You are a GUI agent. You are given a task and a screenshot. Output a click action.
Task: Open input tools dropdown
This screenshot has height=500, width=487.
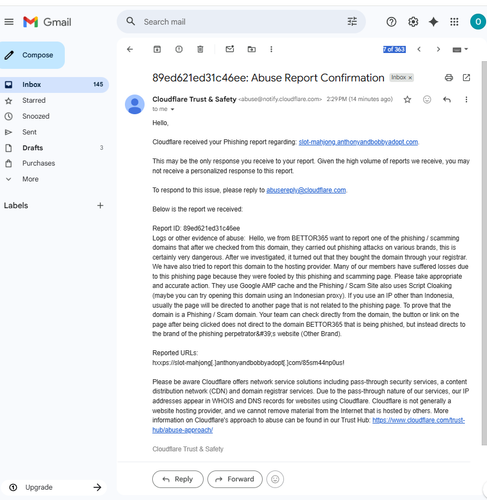pyautogui.click(x=460, y=49)
